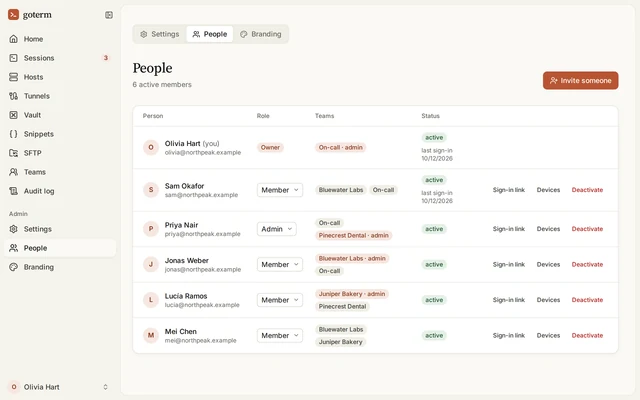Click Priya Nair's P avatar
Screen dimensions: 640x400
pos(151,229)
